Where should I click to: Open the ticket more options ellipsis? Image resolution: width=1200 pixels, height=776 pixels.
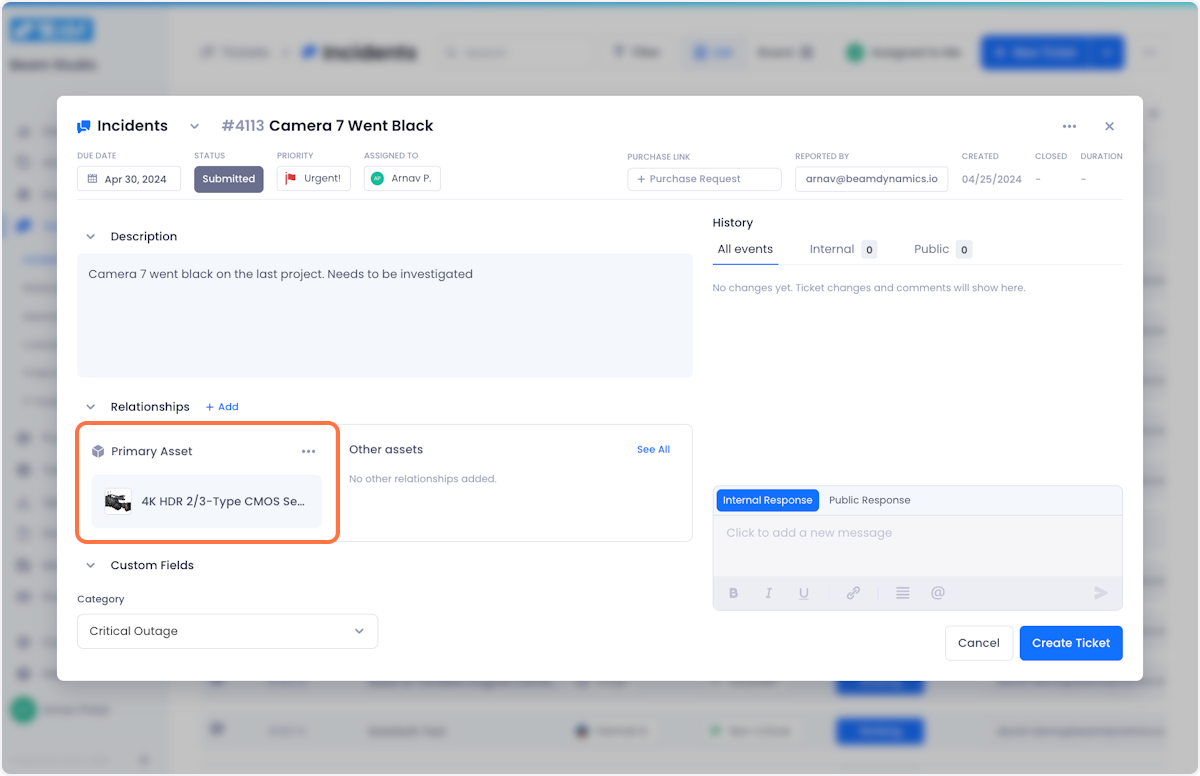point(1069,126)
